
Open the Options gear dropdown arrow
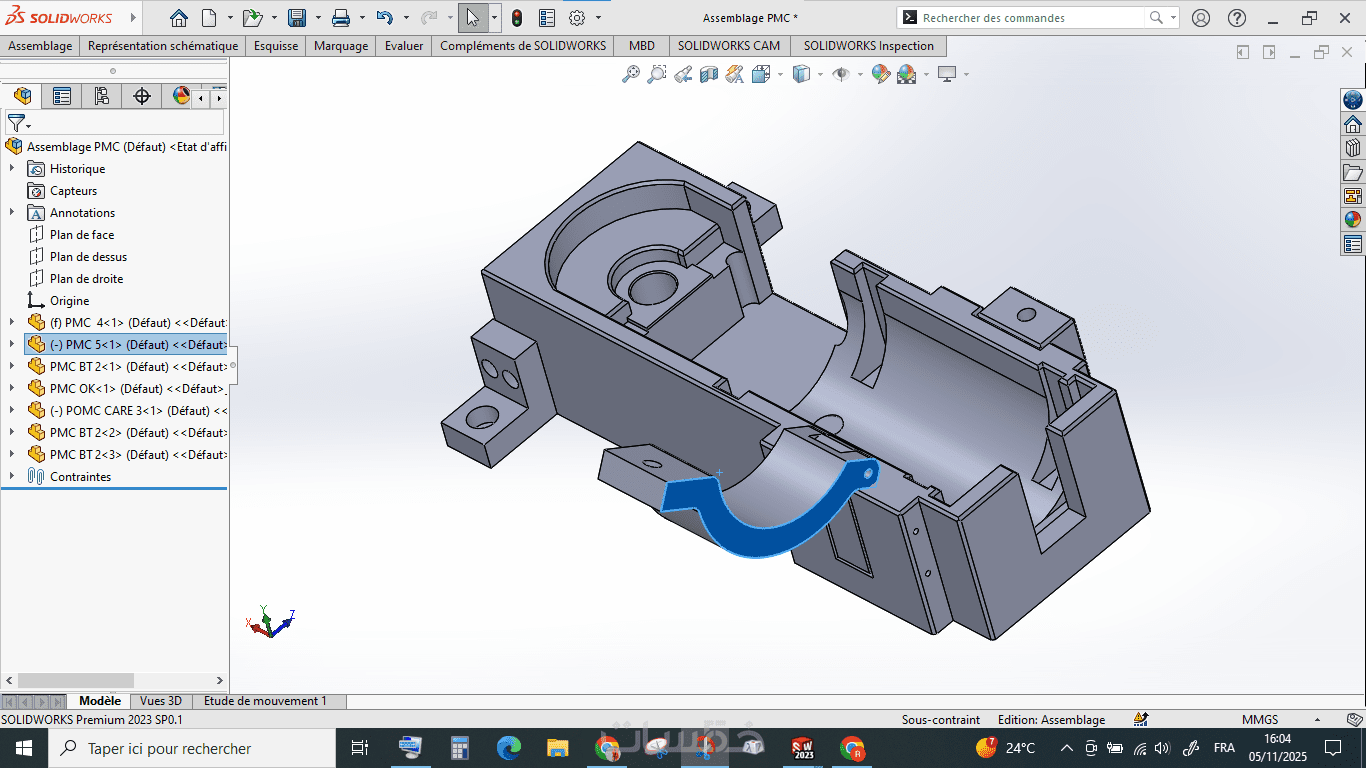pyautogui.click(x=598, y=18)
